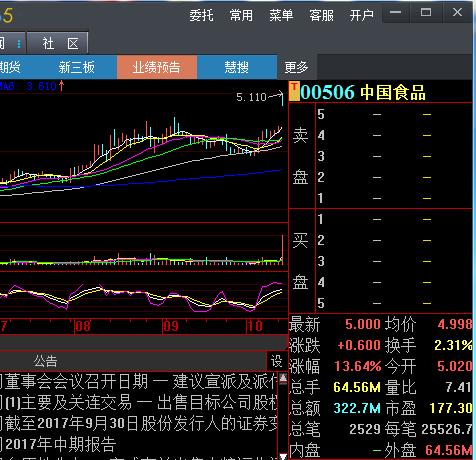Switch to the 社区 tab
The width and height of the screenshot is (476, 460).
[x=58, y=43]
